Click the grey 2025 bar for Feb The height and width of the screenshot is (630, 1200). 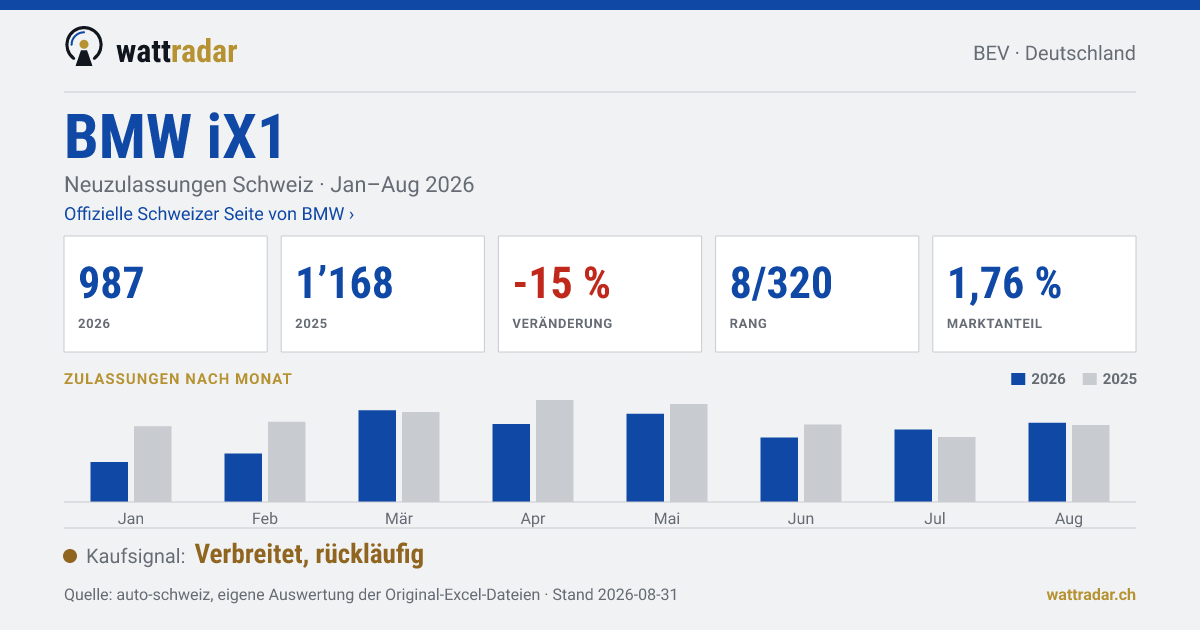pos(287,462)
